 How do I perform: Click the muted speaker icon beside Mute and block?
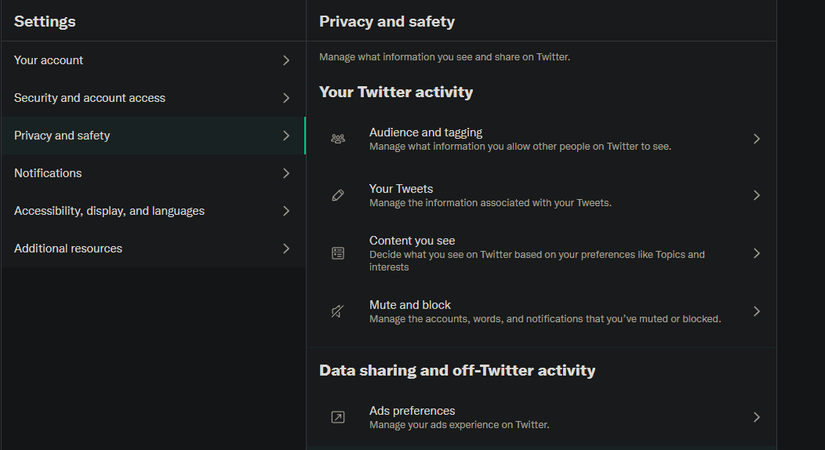click(338, 312)
